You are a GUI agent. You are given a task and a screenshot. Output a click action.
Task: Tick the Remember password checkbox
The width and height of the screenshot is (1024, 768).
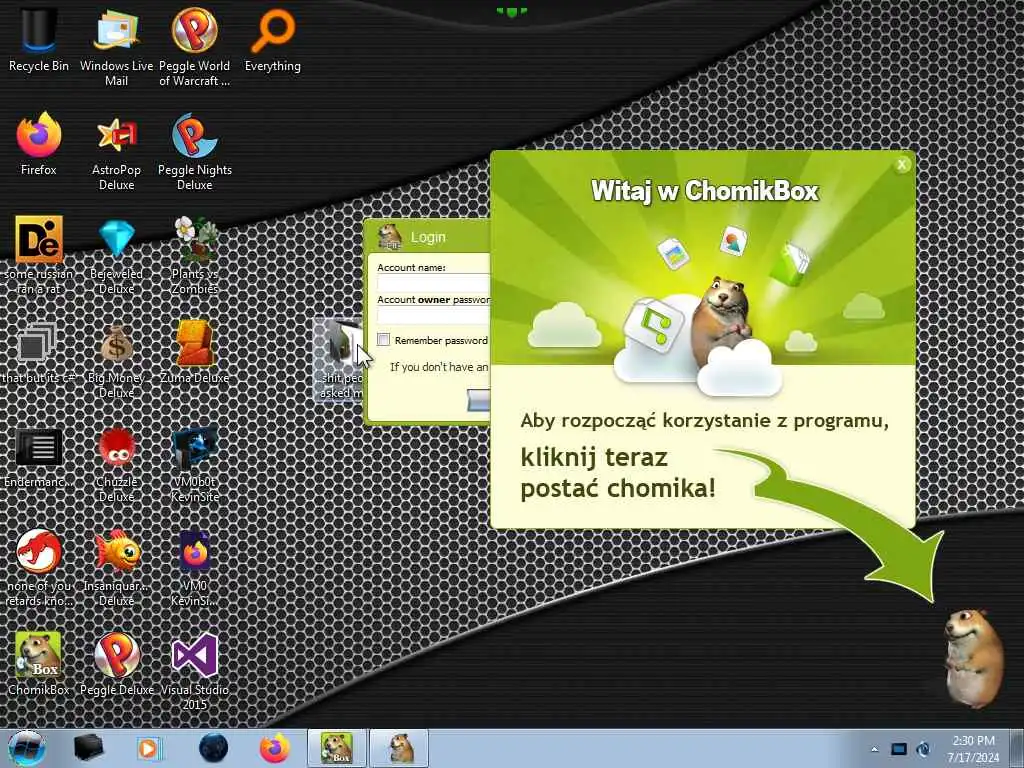(x=383, y=340)
